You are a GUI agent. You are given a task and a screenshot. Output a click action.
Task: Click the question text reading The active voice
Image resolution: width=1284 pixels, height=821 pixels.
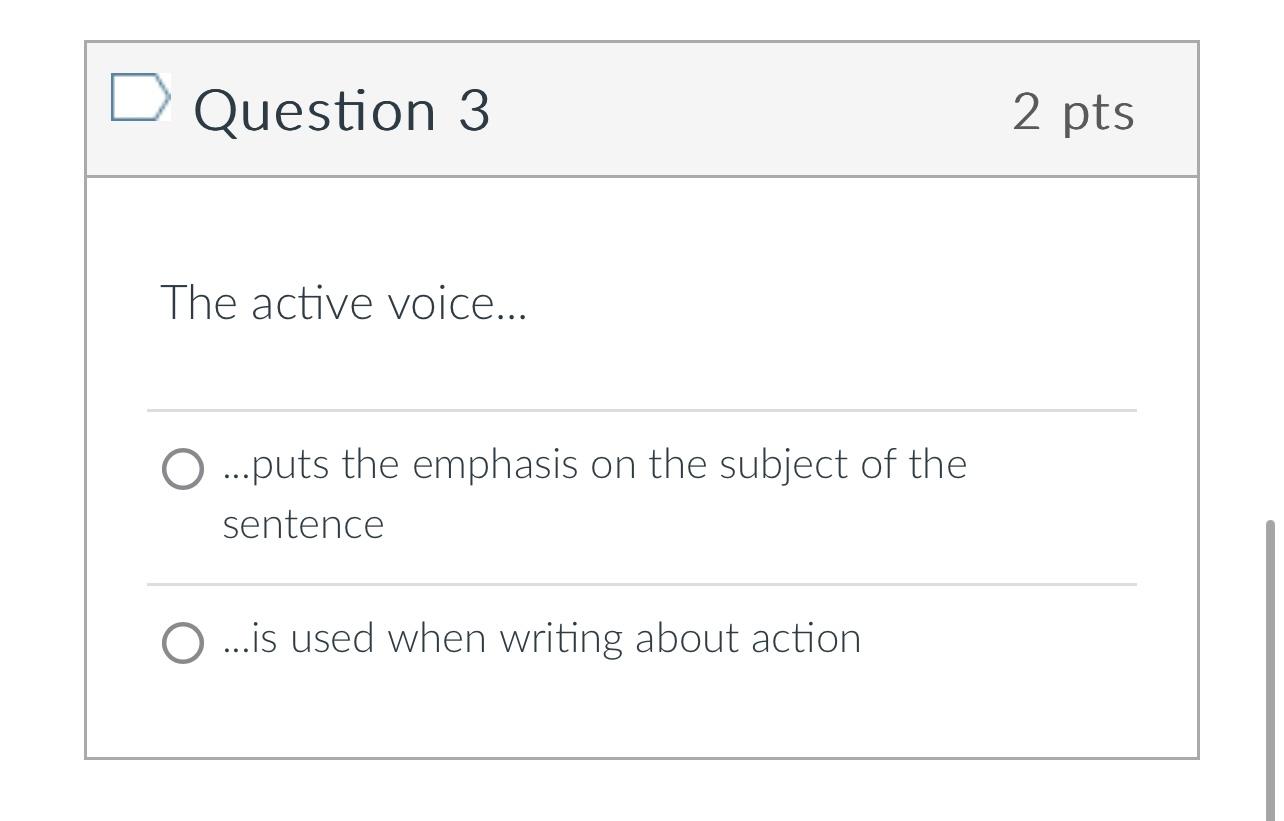coord(343,302)
